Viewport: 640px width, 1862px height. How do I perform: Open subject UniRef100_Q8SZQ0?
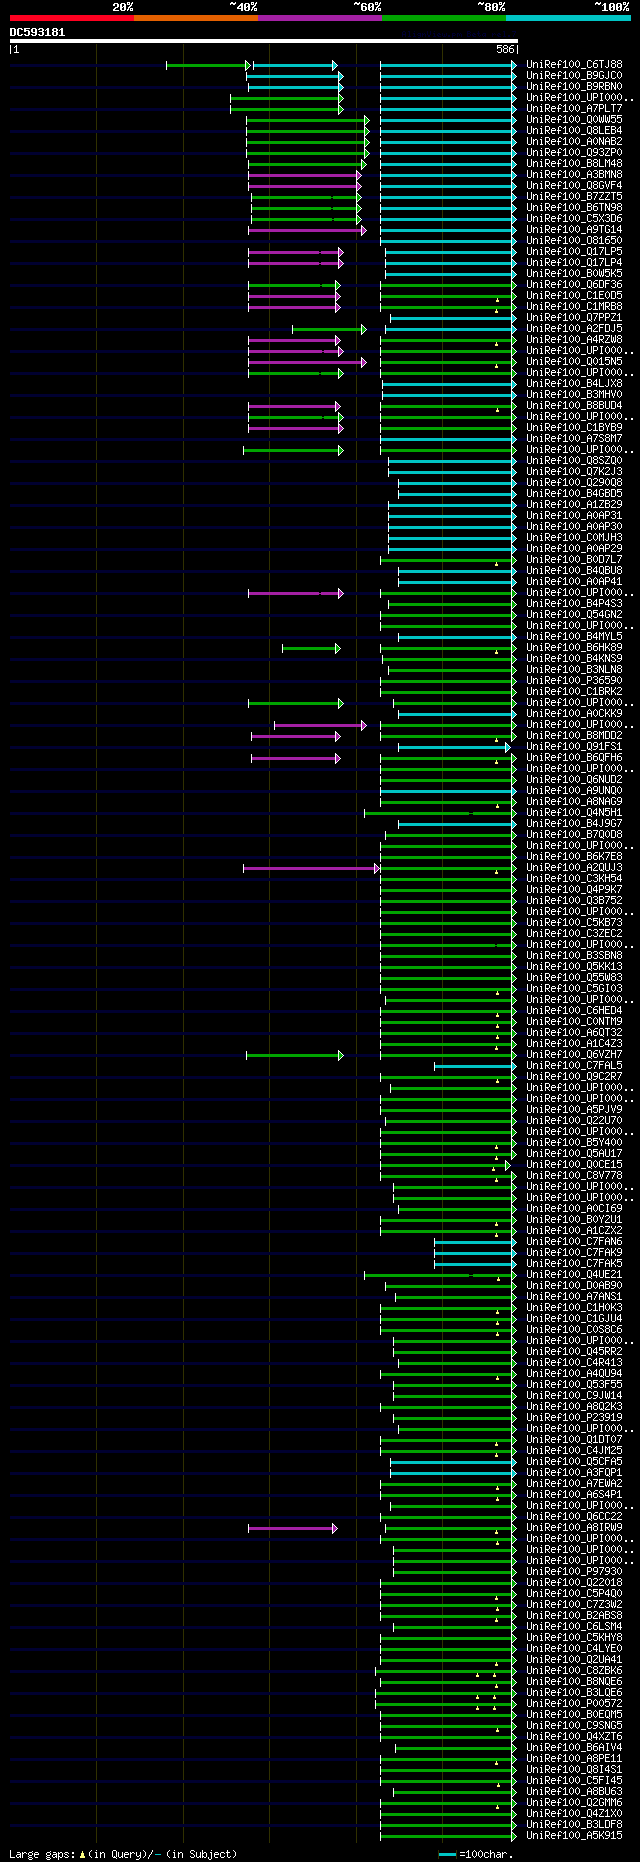(x=574, y=461)
